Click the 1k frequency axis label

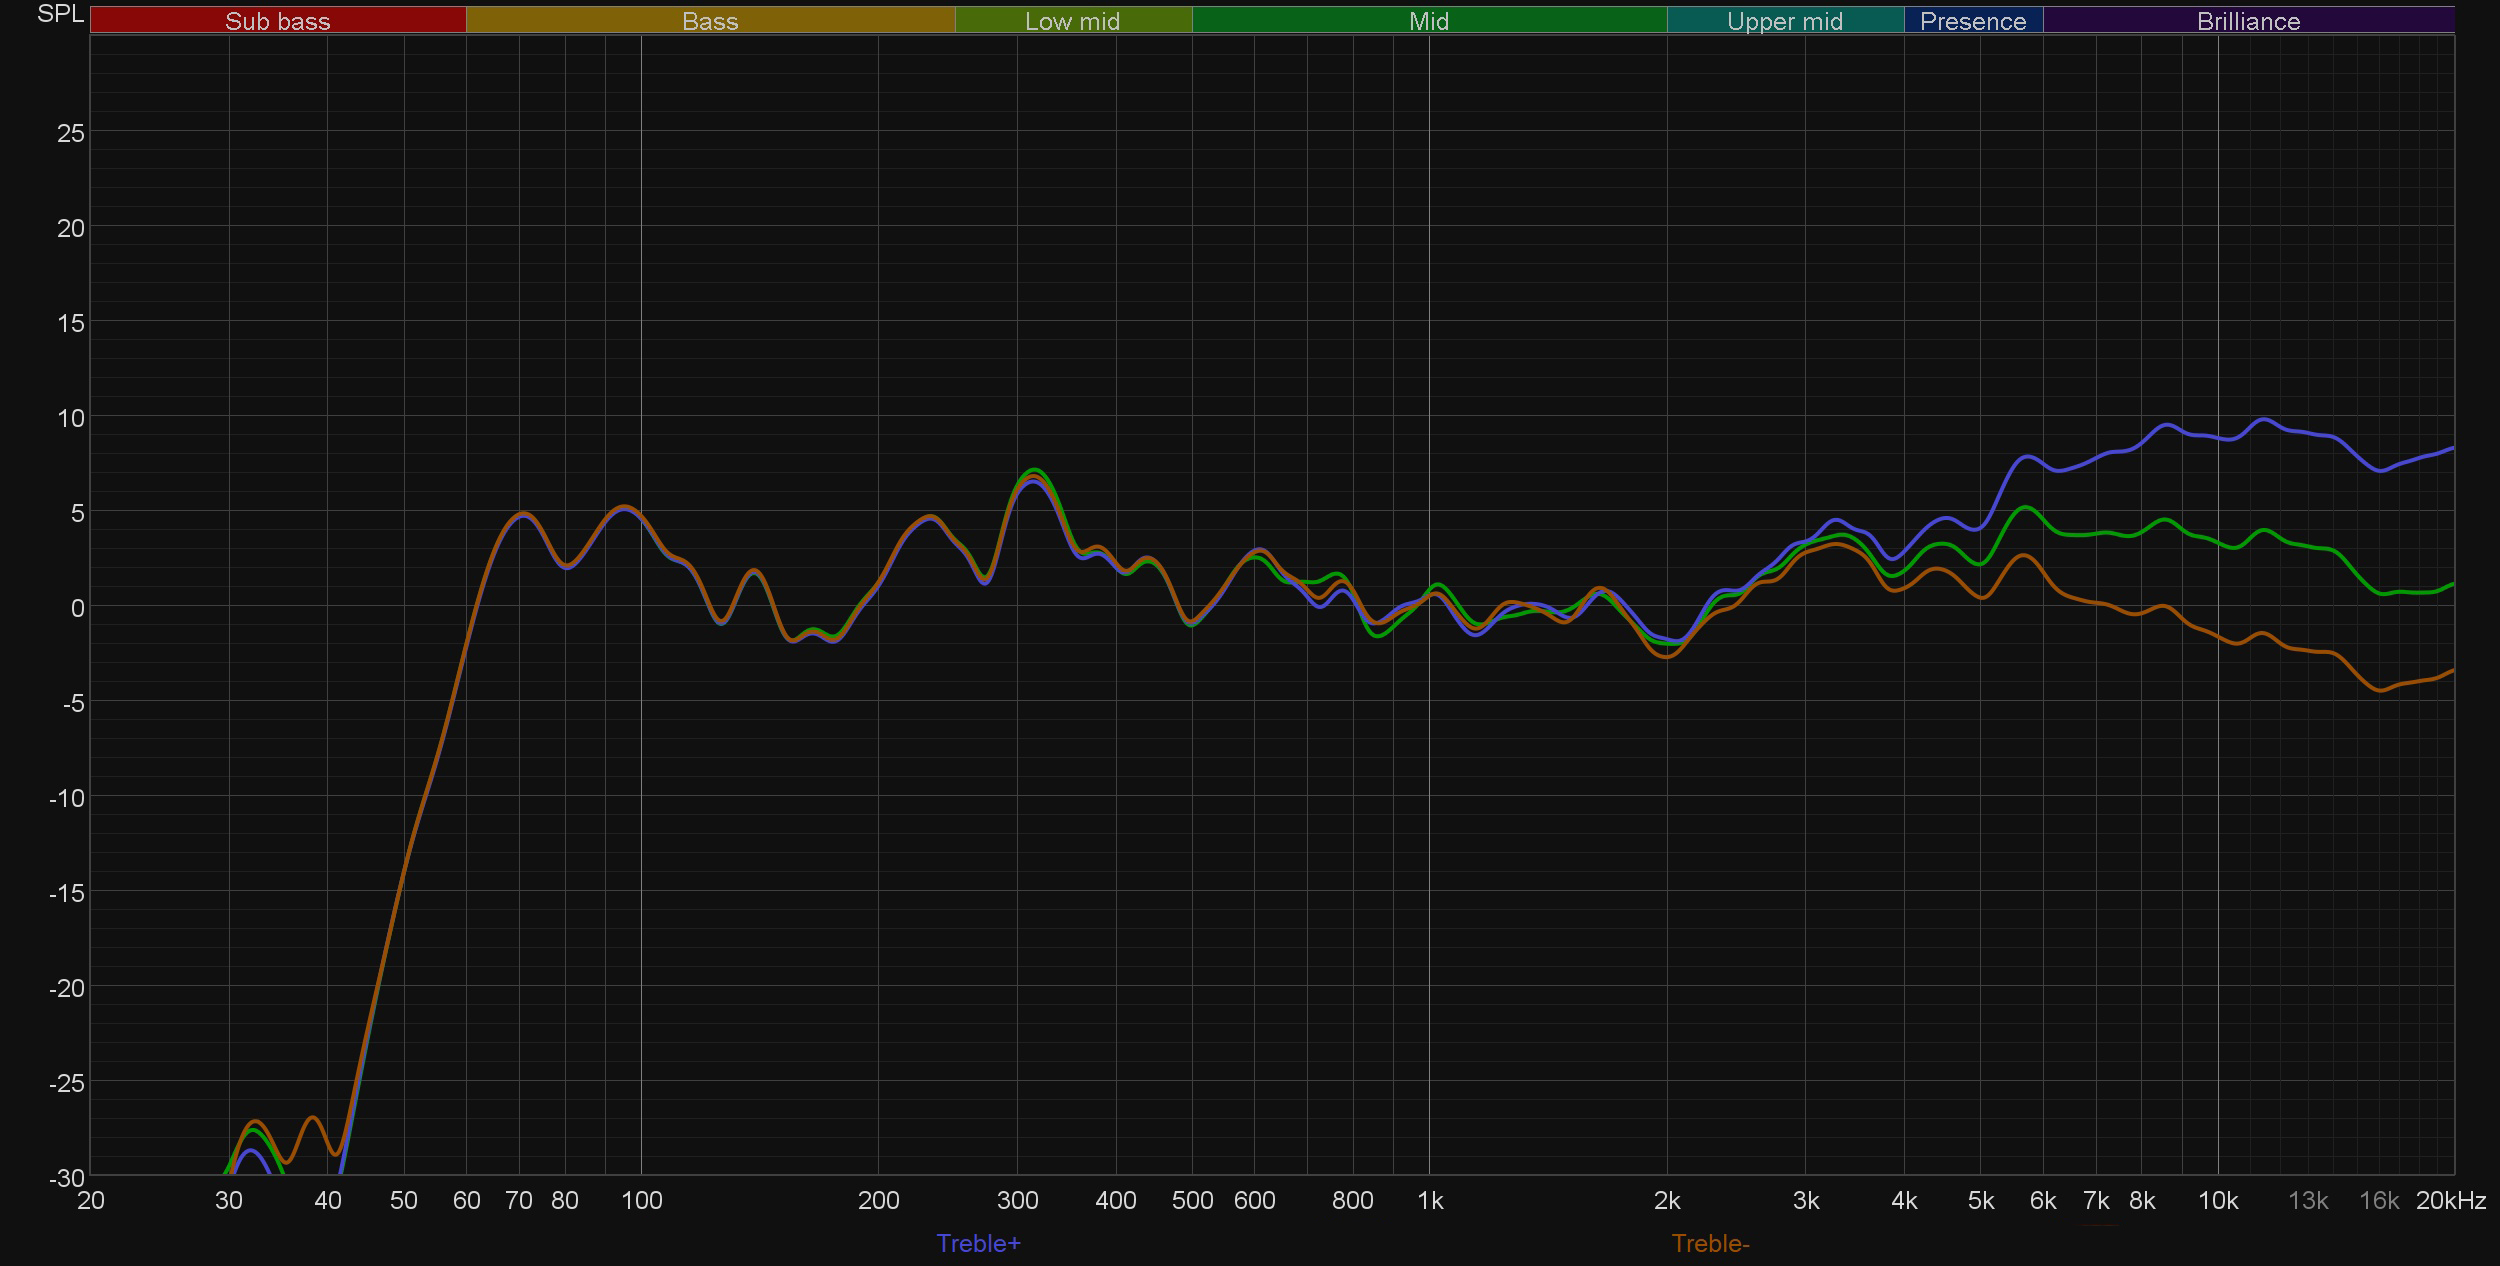1430,1201
